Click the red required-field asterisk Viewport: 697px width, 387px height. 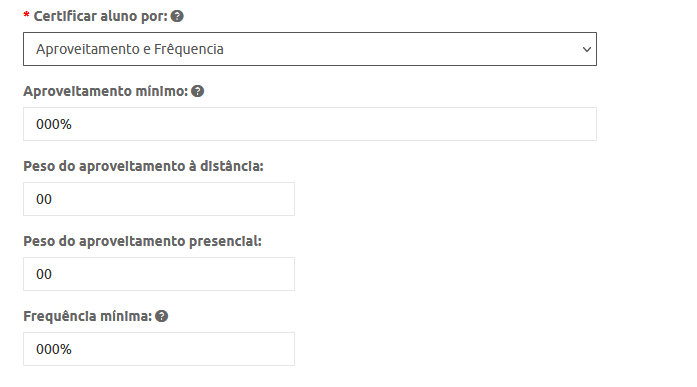pyautogui.click(x=26, y=16)
